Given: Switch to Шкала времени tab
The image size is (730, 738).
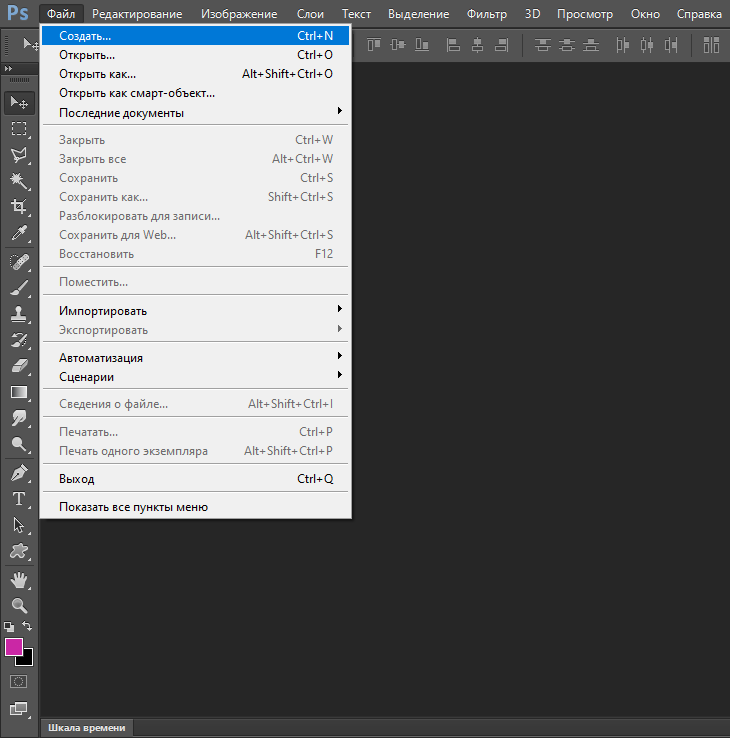Looking at the screenshot, I should (x=87, y=728).
